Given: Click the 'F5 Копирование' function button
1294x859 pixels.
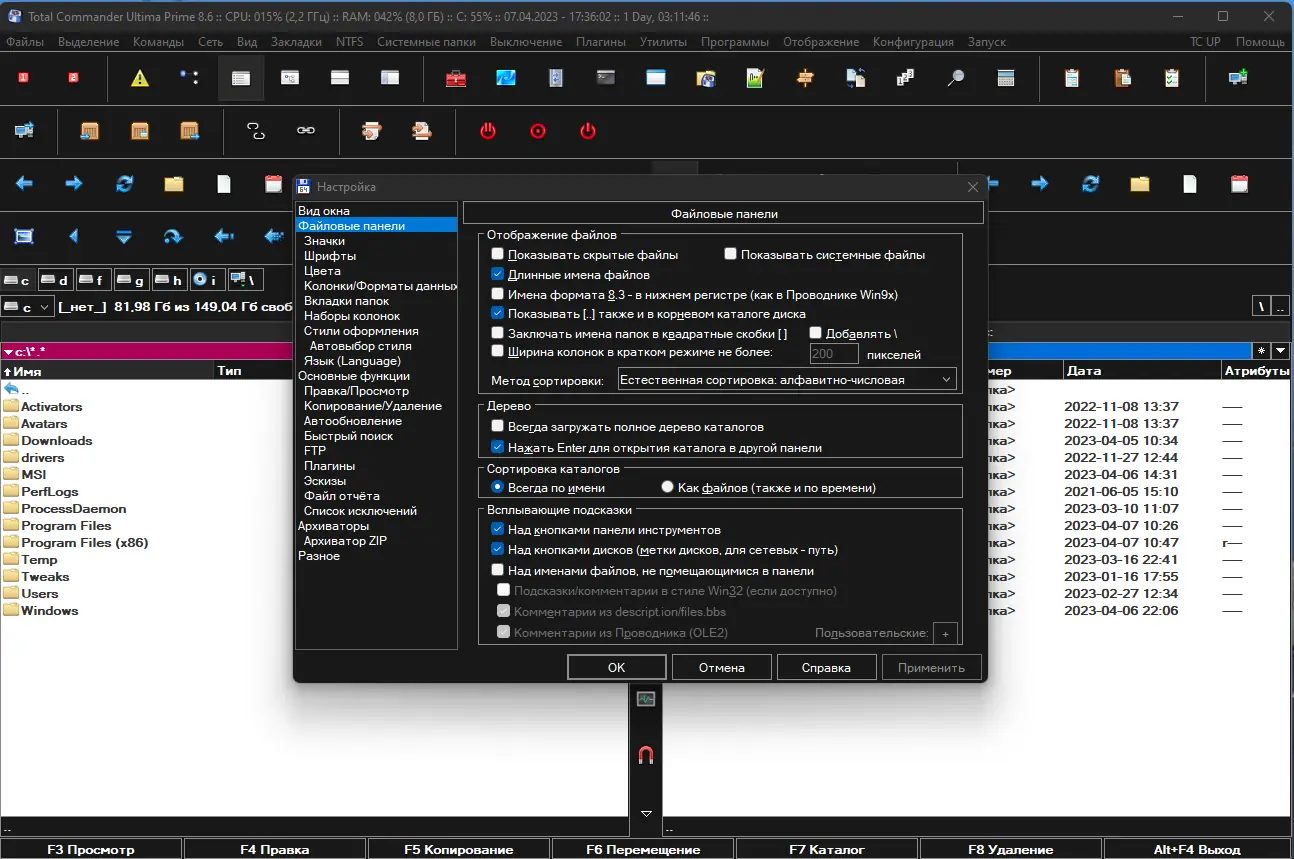Looking at the screenshot, I should (459, 850).
